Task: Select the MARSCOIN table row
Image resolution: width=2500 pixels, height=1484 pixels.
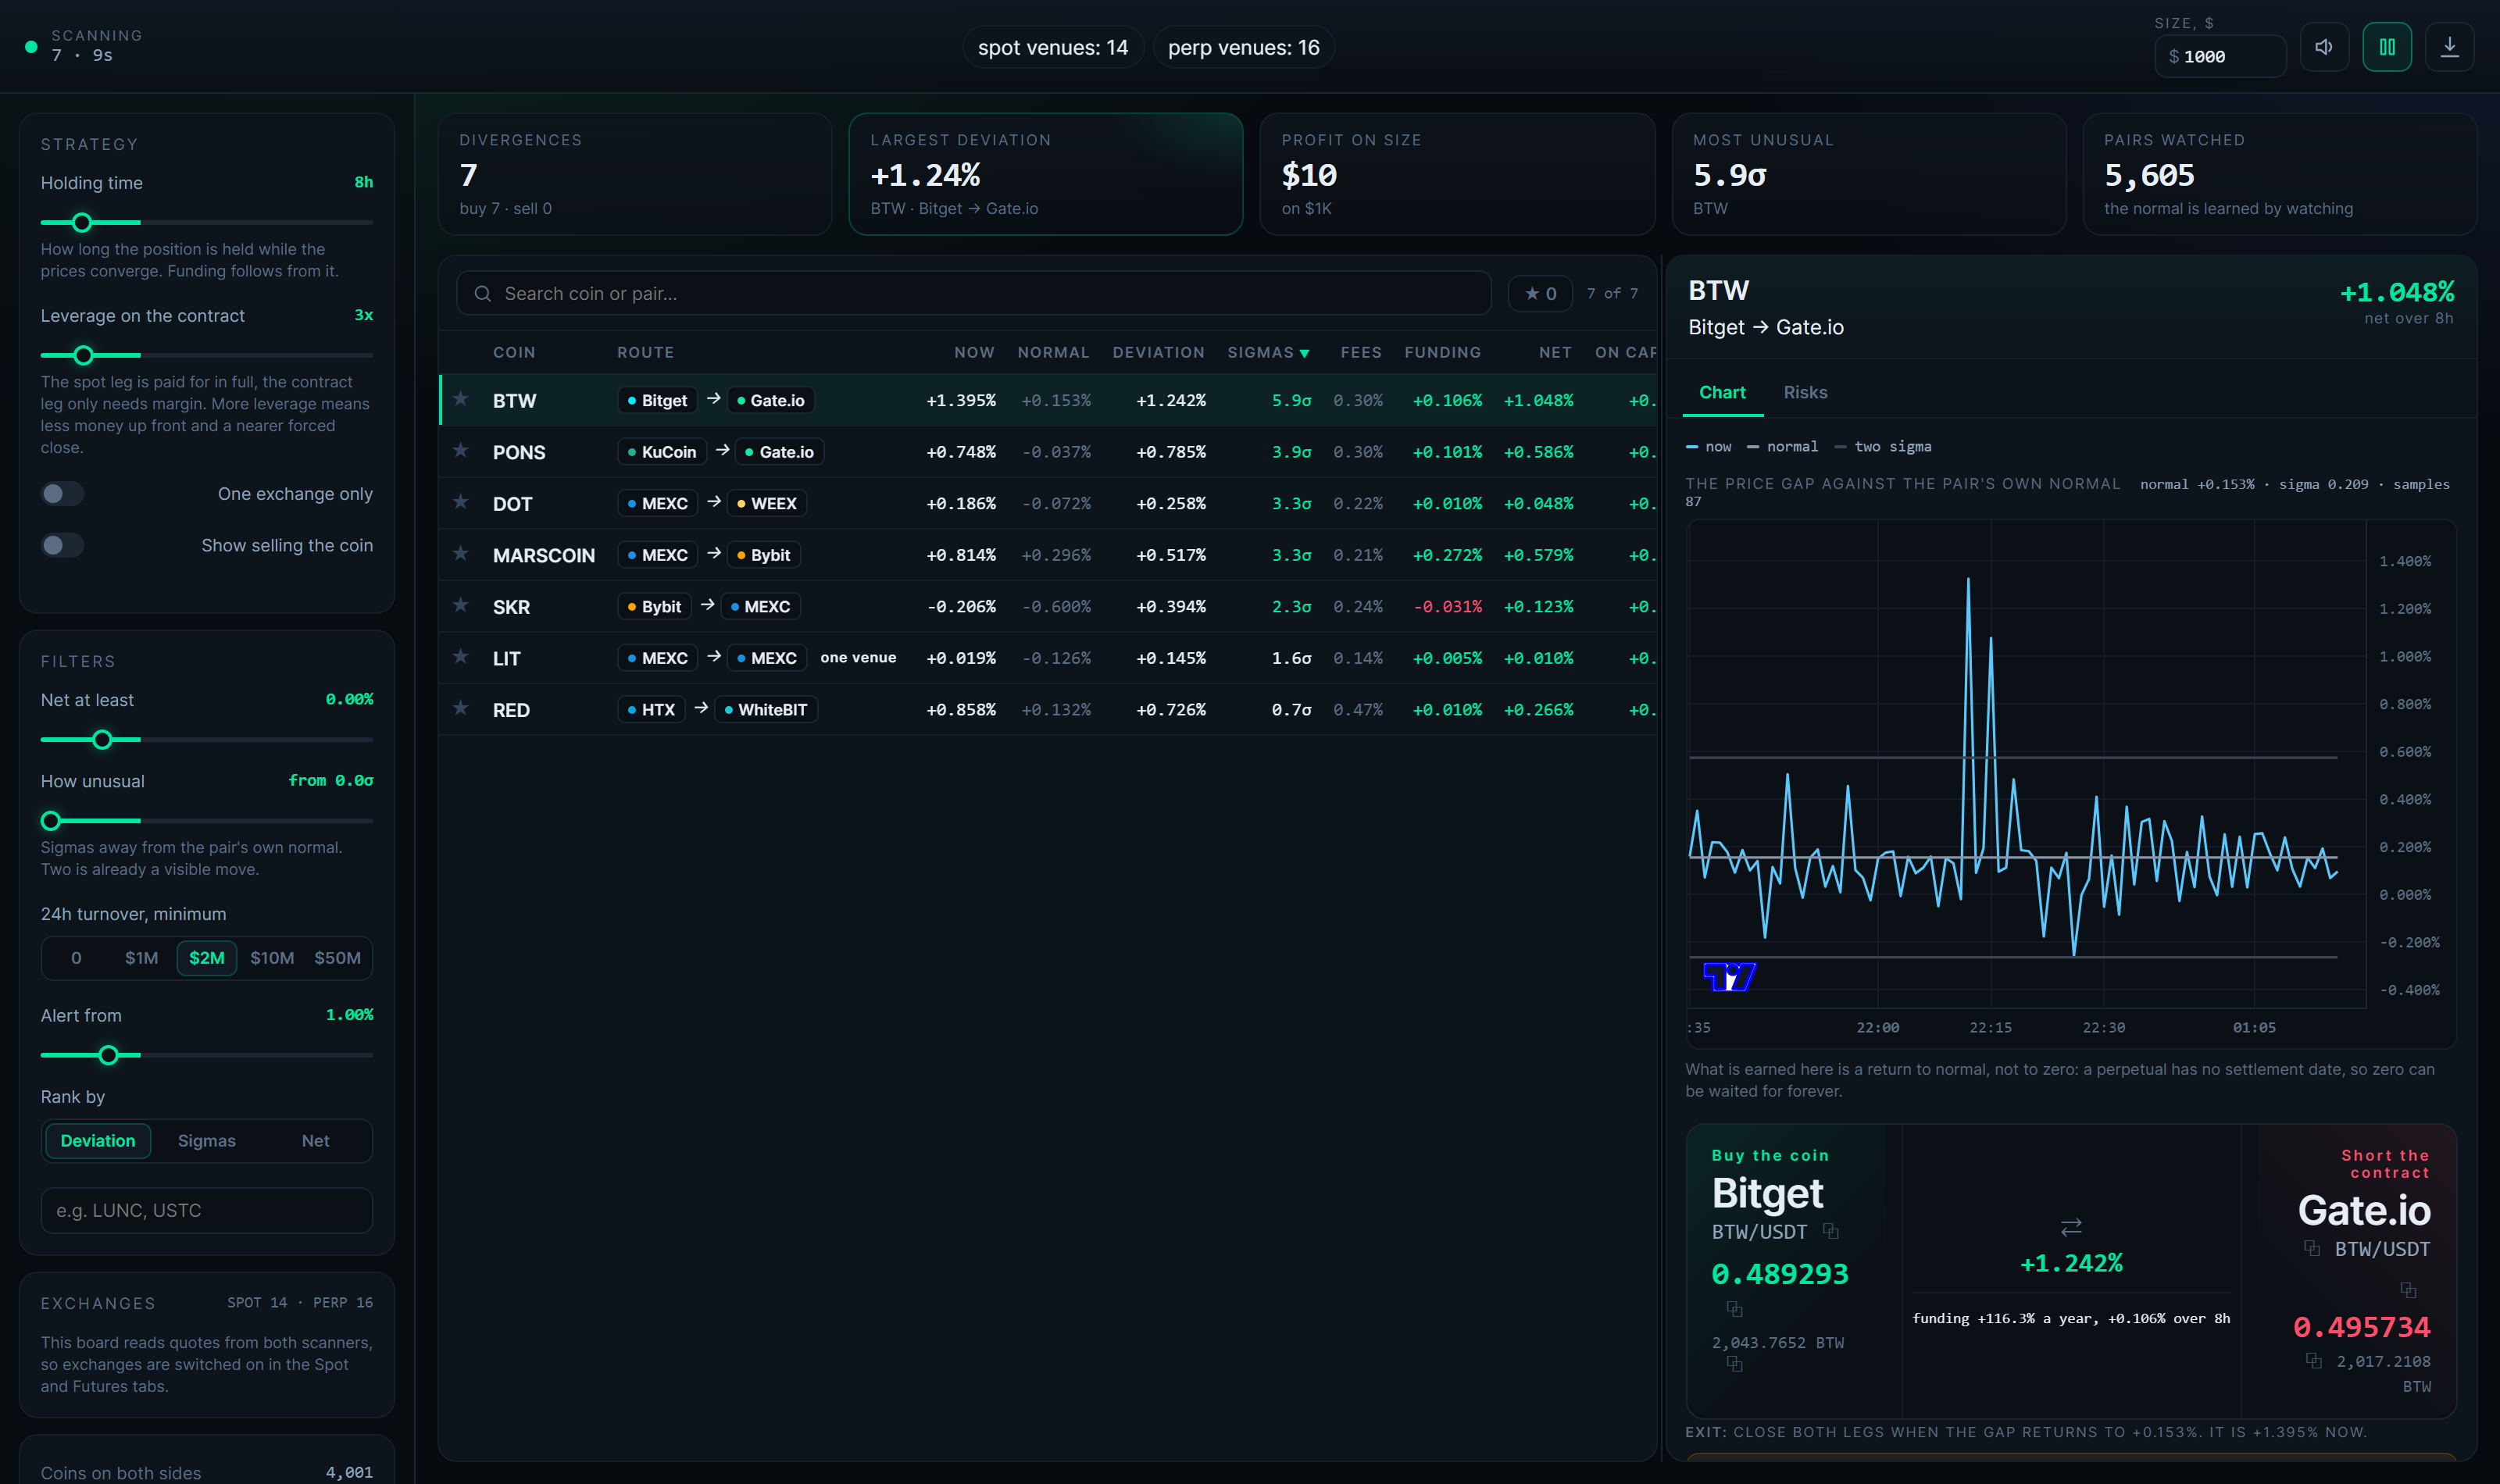Action: coord(1048,555)
